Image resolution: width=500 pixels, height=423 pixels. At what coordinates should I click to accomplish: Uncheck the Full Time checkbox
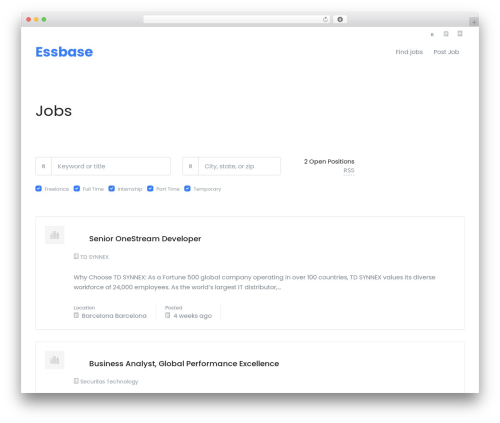[x=77, y=189]
